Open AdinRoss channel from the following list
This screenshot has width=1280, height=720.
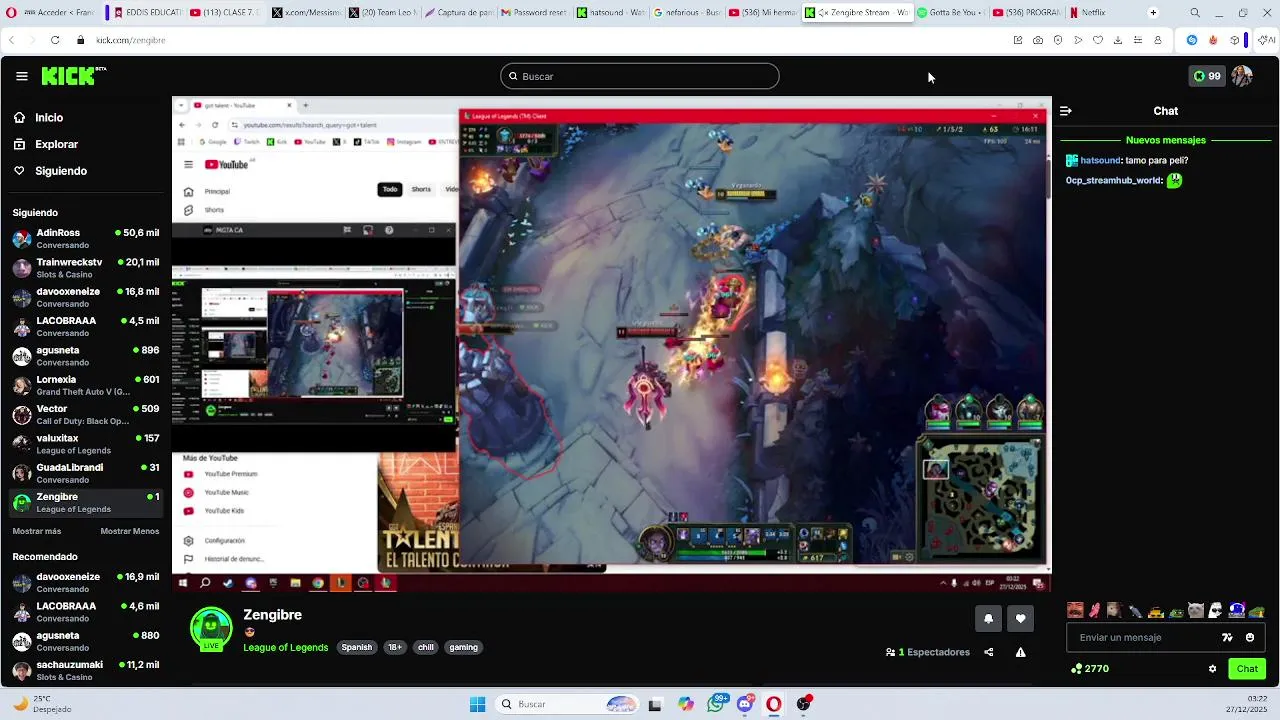click(86, 239)
